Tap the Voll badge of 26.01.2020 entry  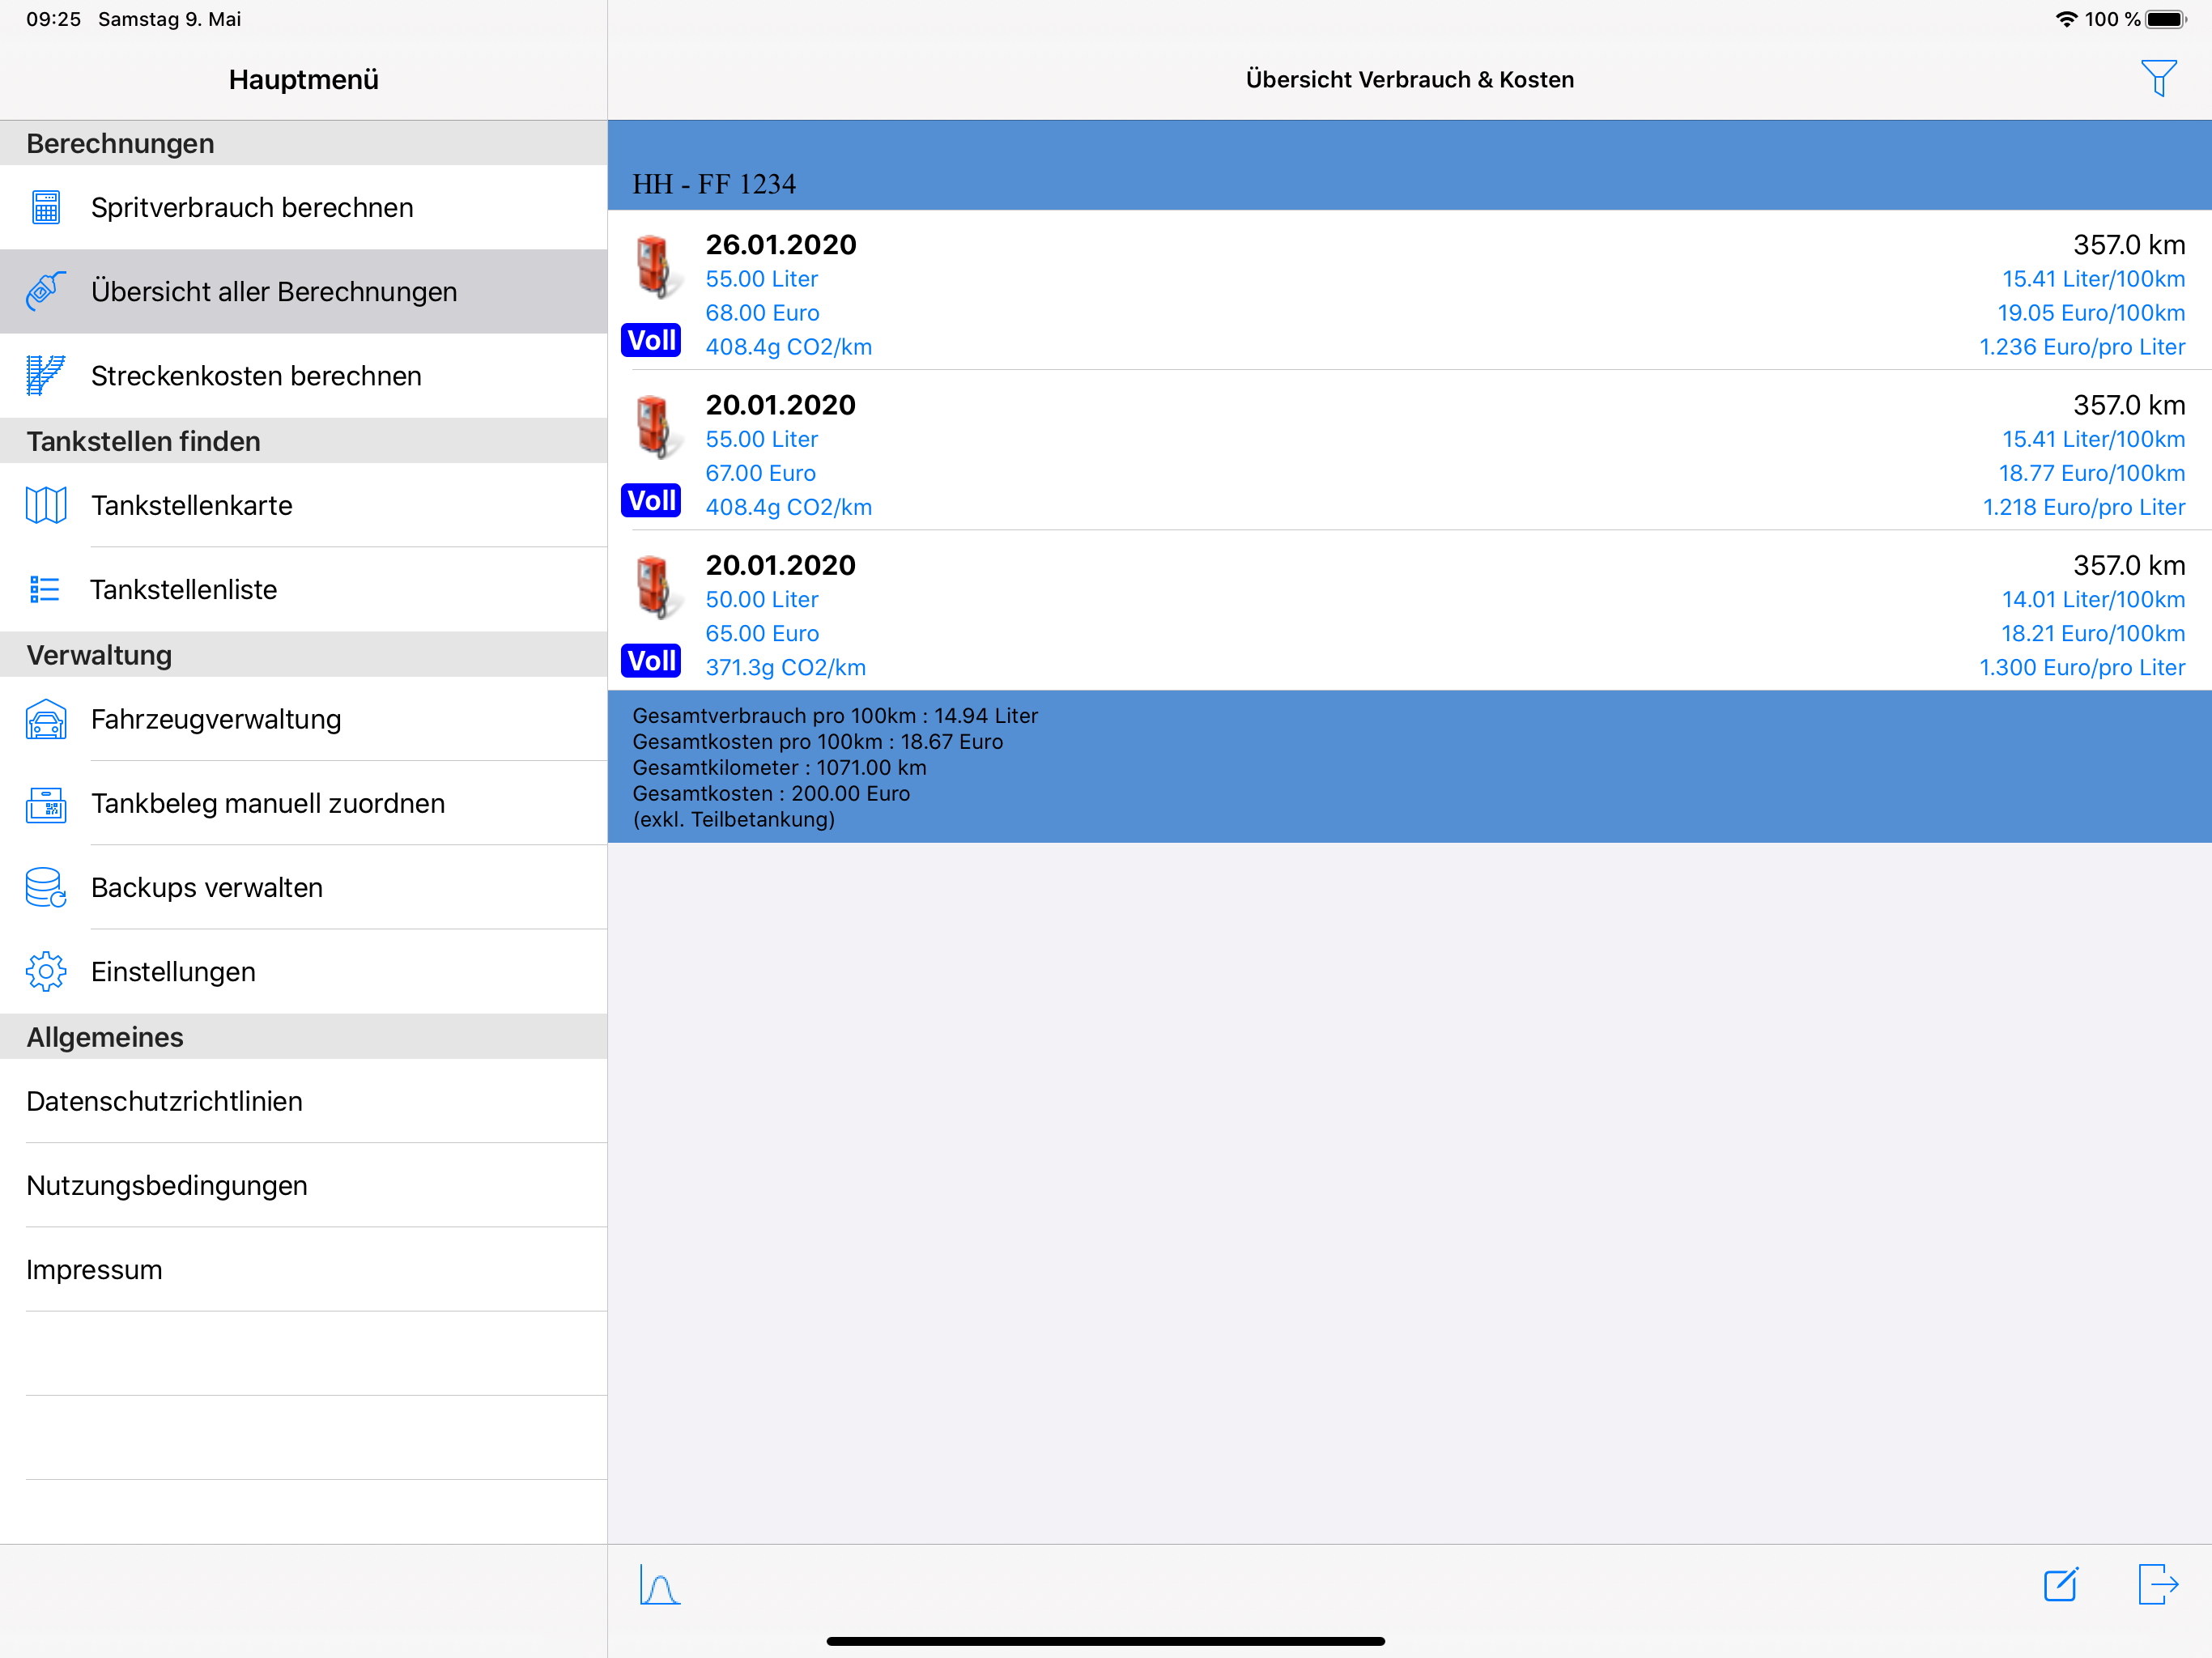click(x=651, y=340)
